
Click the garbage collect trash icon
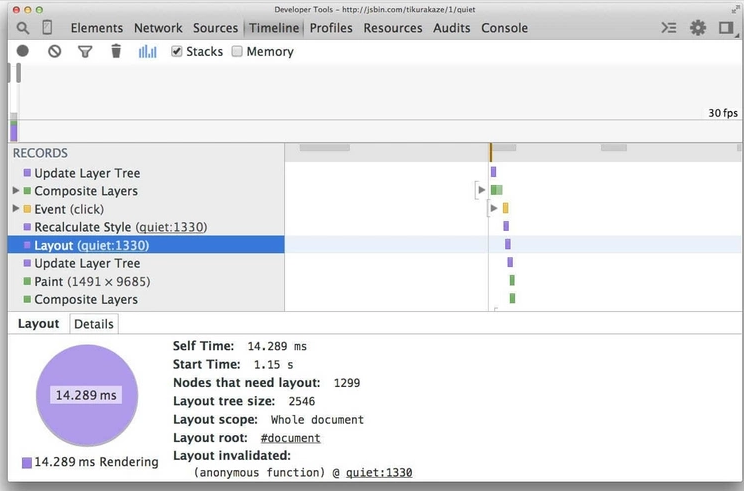coord(116,51)
